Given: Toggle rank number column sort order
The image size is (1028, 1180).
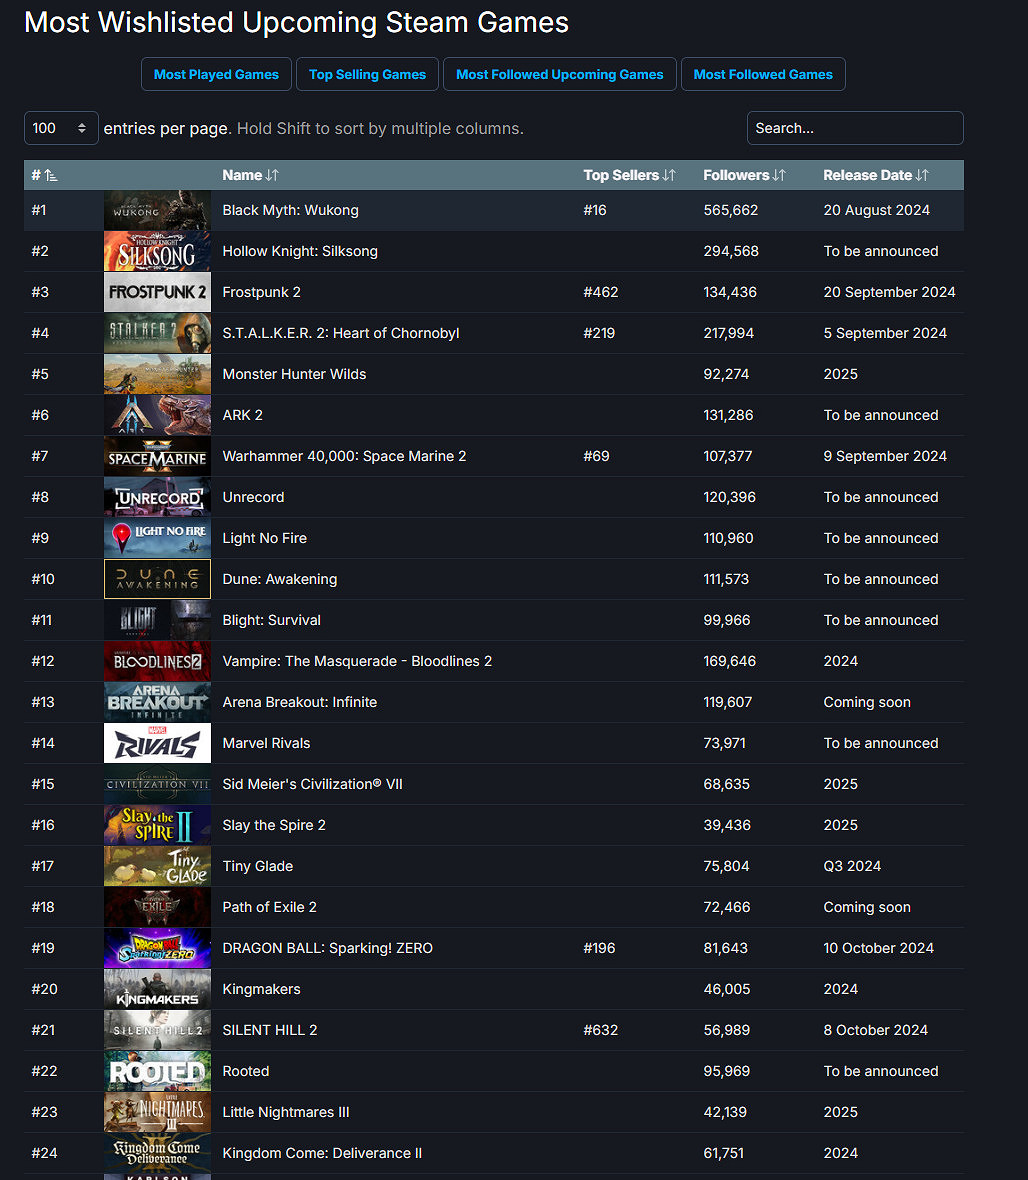Looking at the screenshot, I should [x=44, y=175].
